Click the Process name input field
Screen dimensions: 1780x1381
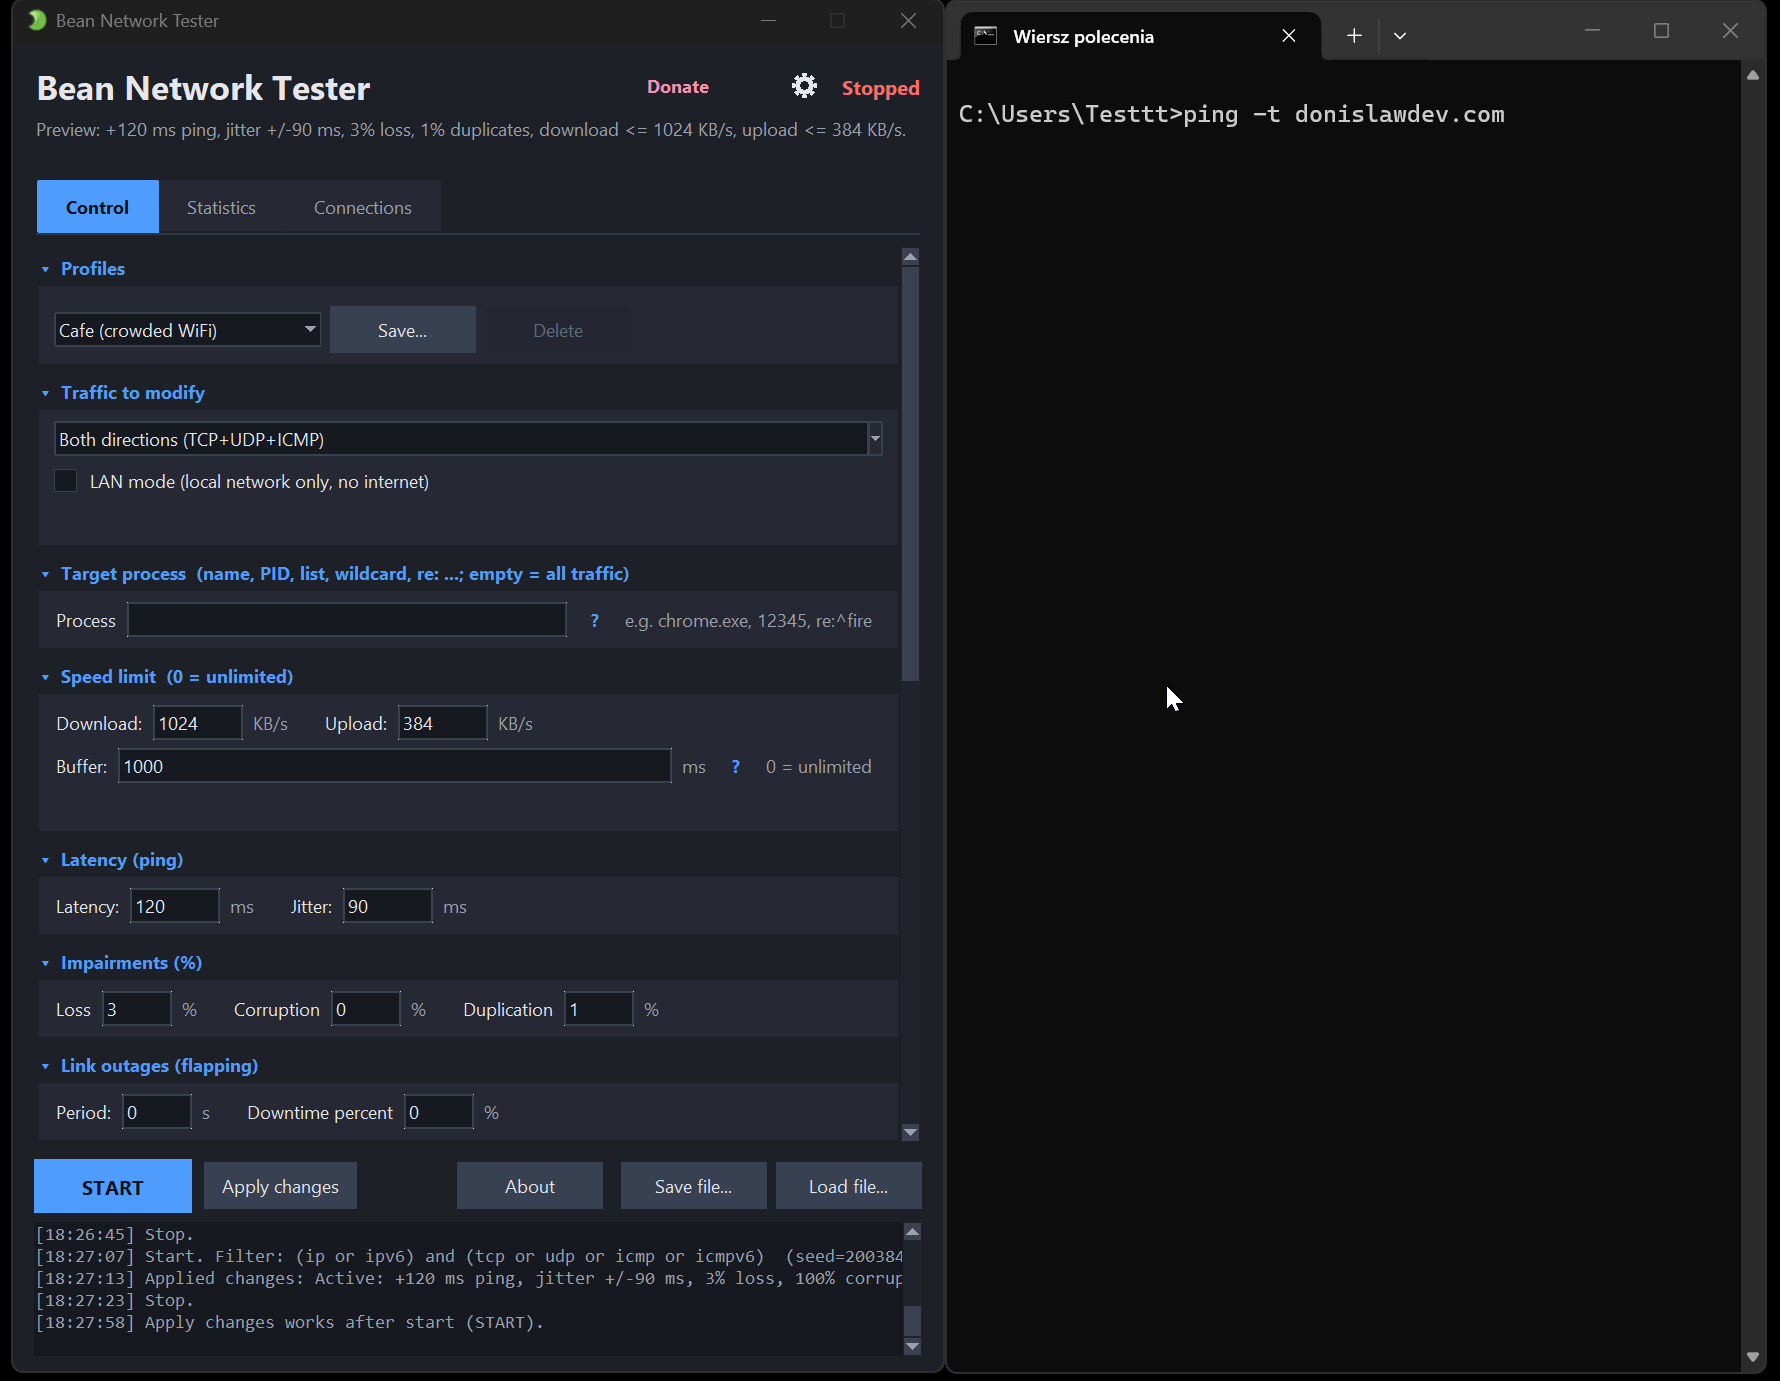(x=347, y=620)
